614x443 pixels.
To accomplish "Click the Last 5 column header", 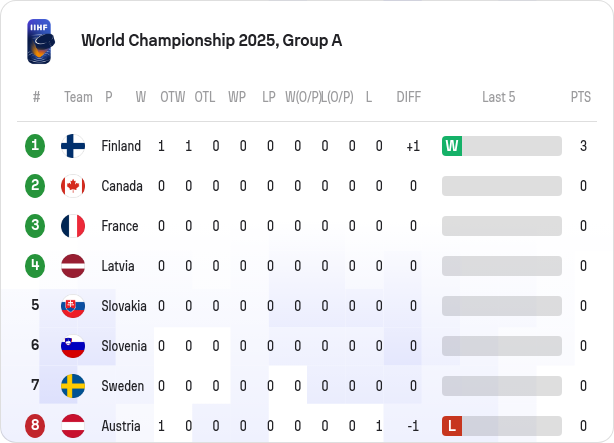I will (498, 97).
